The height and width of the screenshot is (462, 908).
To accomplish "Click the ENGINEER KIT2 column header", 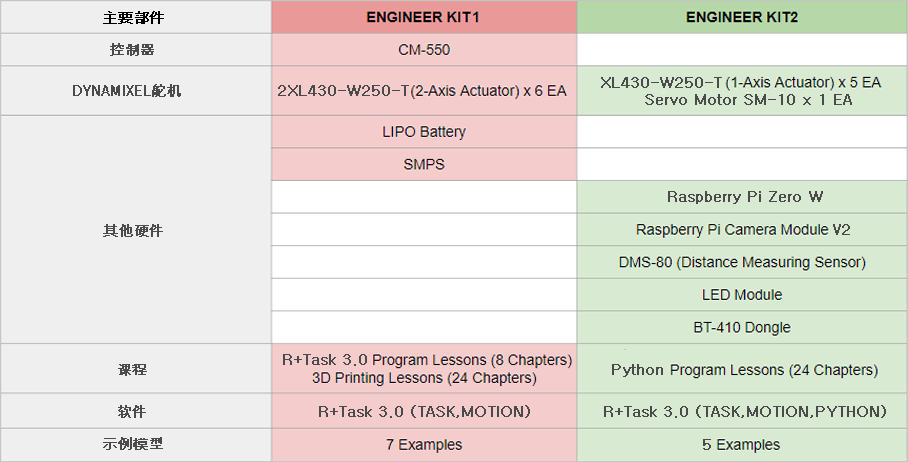I will (742, 17).
